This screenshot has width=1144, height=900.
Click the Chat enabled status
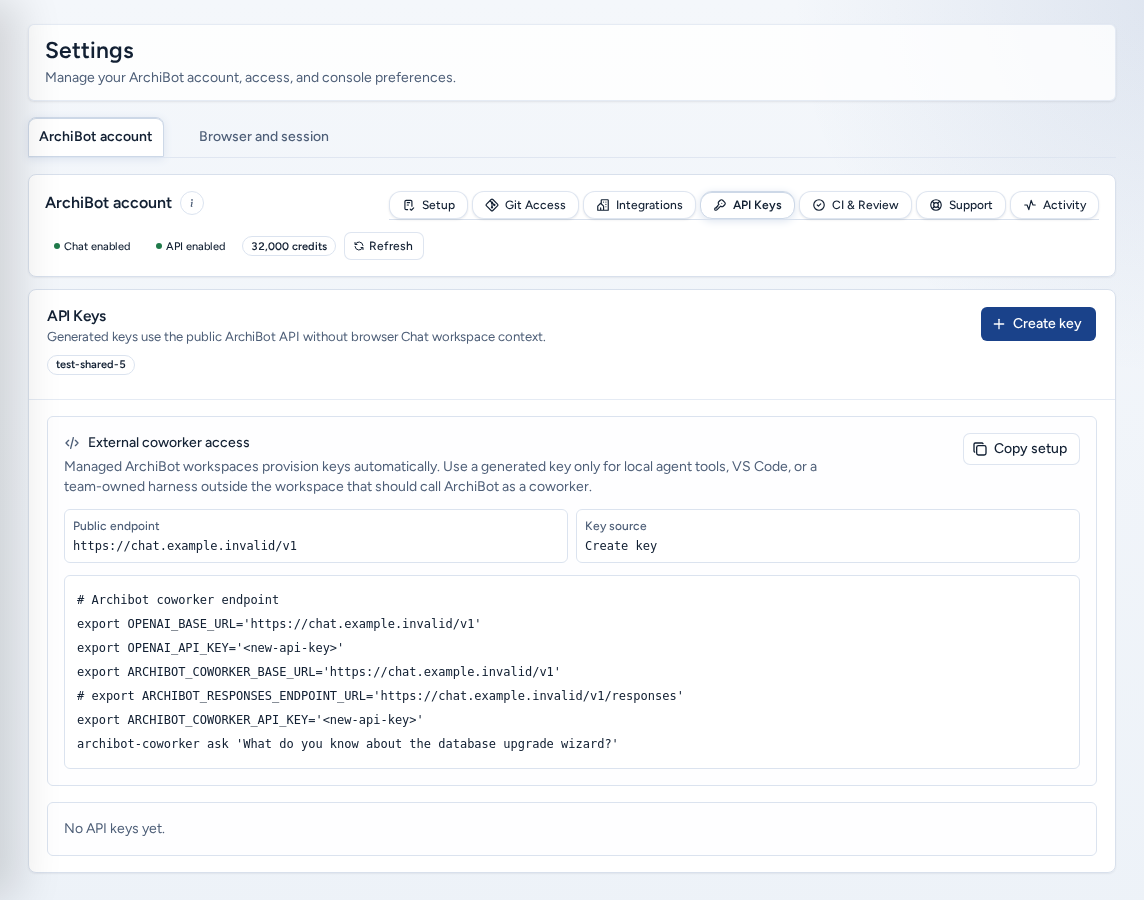point(92,247)
